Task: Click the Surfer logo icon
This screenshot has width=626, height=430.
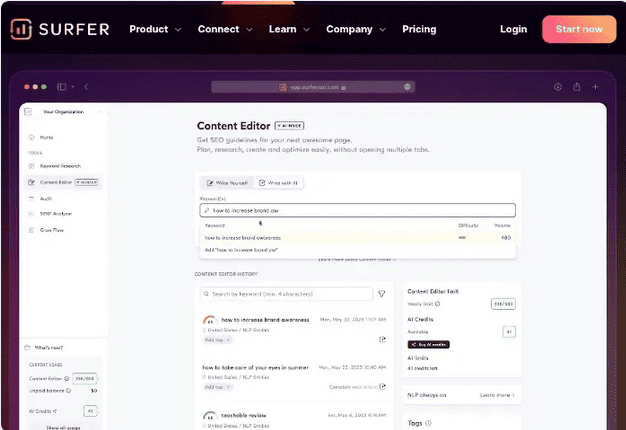Action: 21,29
